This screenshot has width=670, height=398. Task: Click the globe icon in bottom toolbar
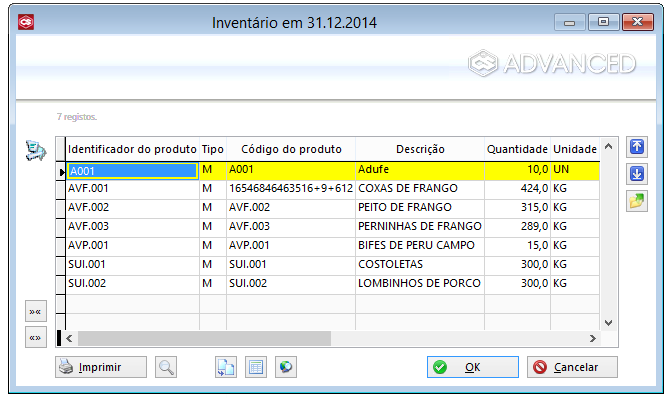(x=286, y=367)
